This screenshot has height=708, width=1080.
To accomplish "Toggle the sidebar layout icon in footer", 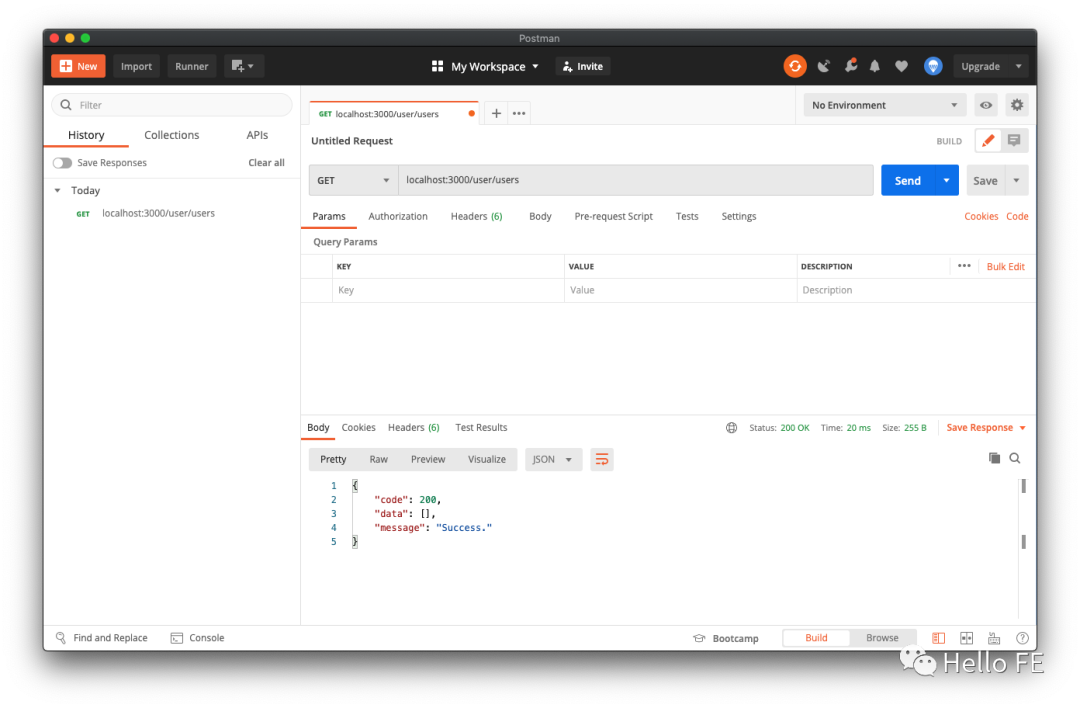I will [x=938, y=638].
